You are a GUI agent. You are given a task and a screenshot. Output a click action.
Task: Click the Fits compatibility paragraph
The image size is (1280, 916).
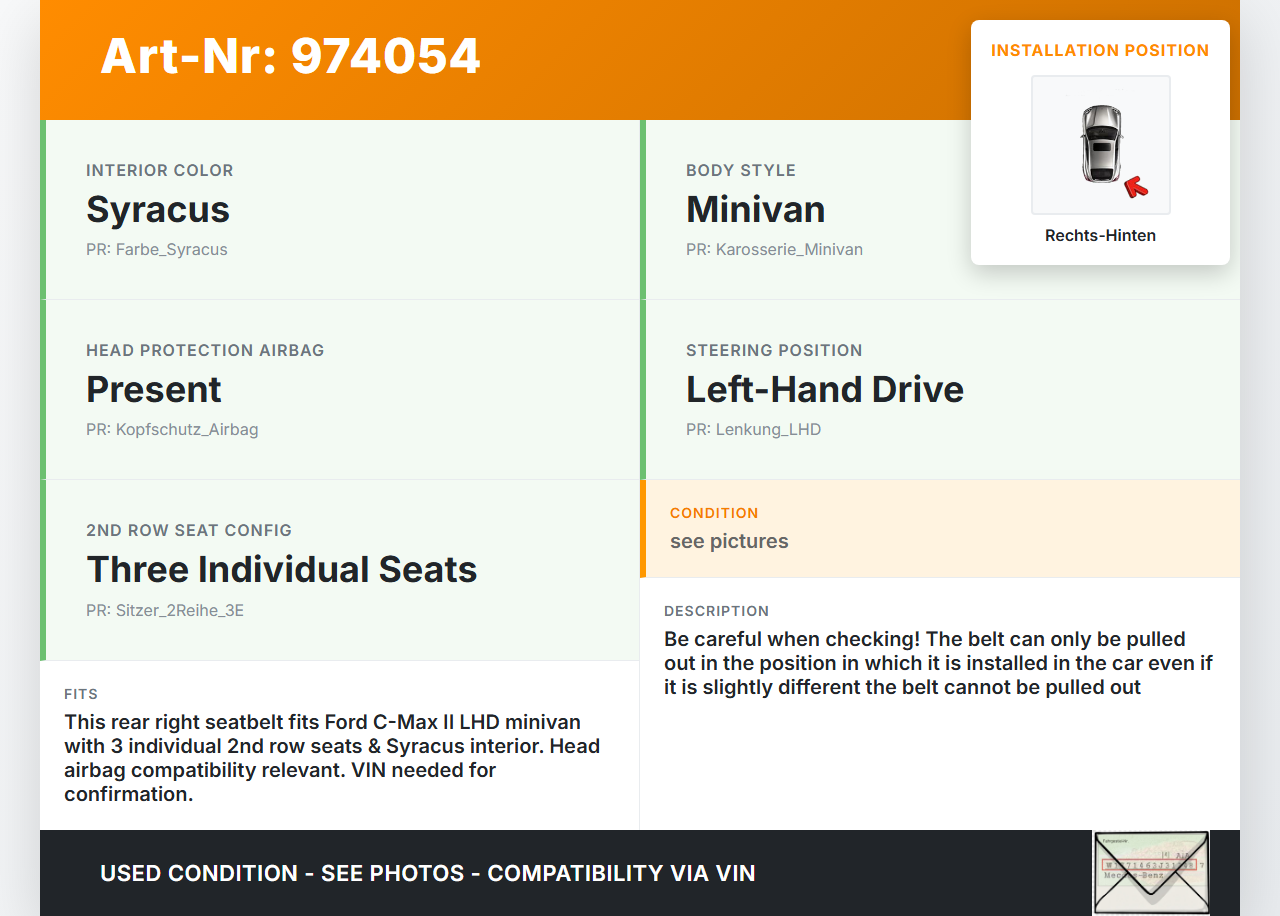pos(332,758)
